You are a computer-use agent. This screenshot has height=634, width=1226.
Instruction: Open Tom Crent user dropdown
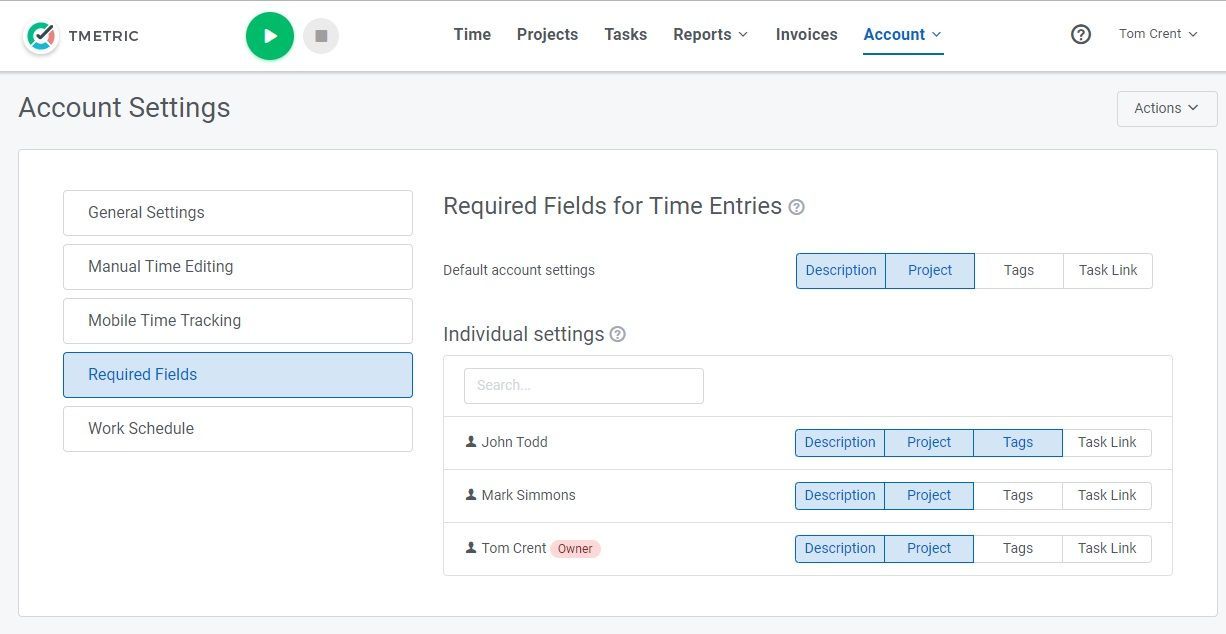click(x=1158, y=34)
